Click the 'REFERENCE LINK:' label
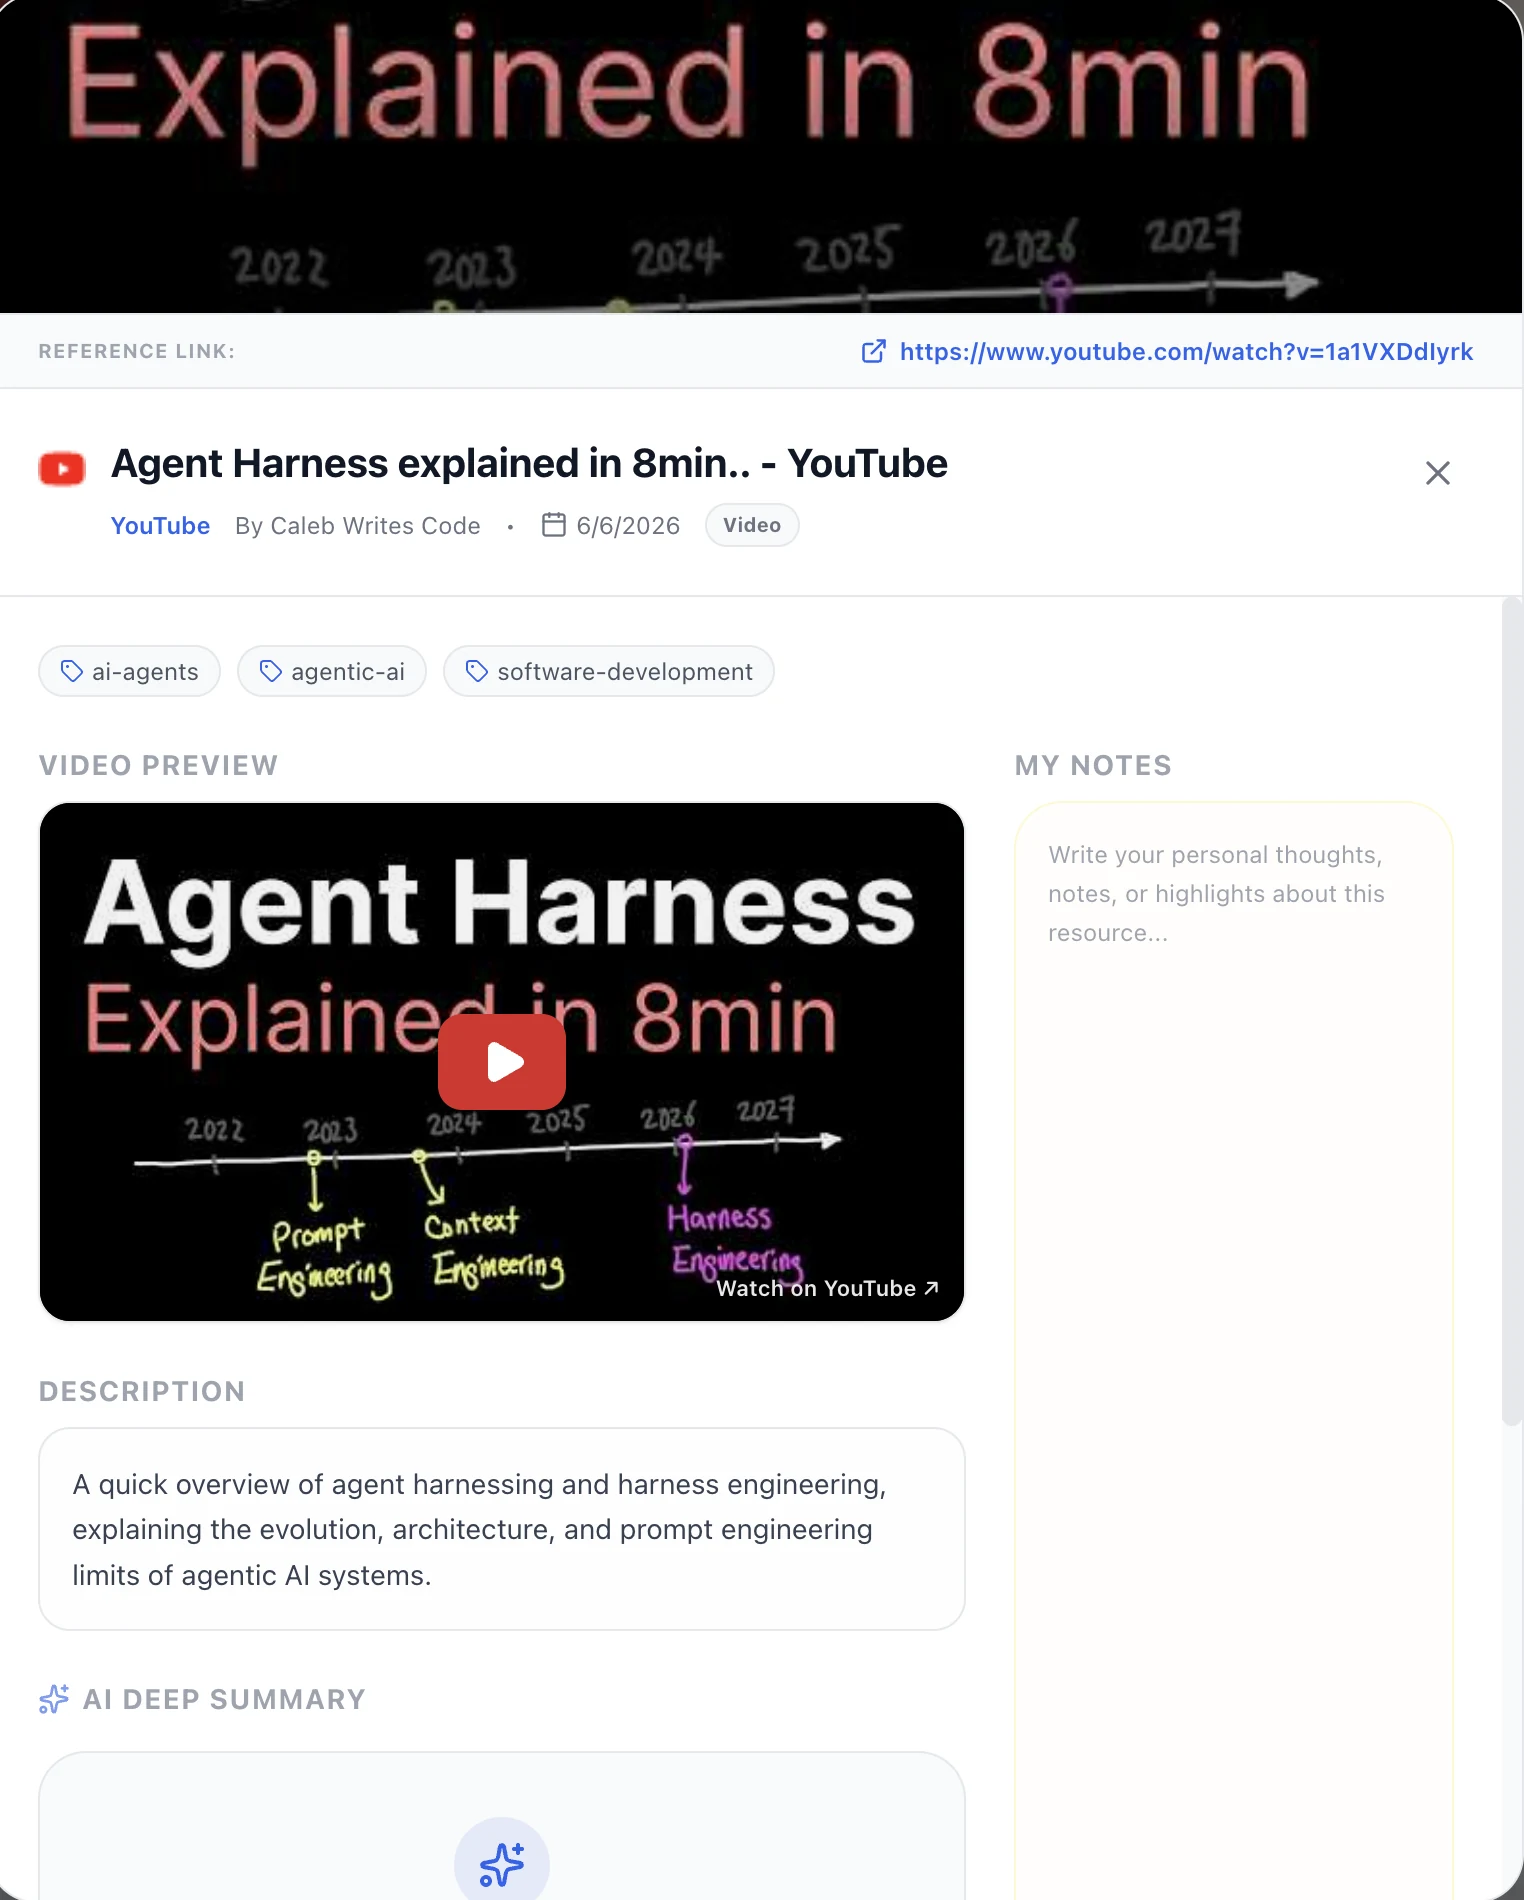1524x1900 pixels. 137,352
